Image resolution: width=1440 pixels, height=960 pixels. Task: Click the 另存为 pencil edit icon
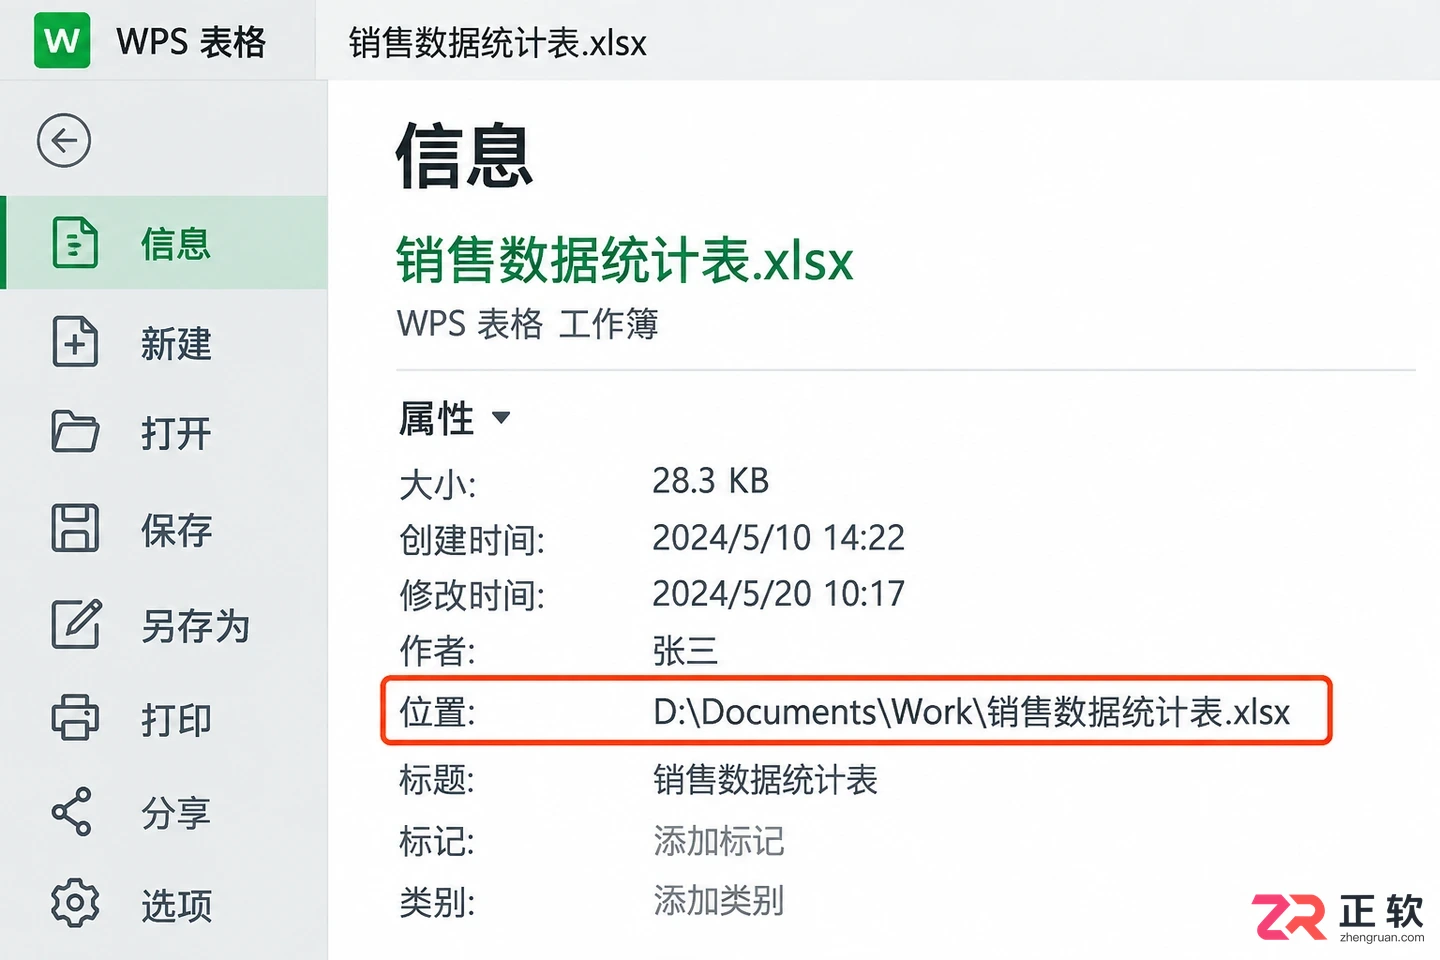76,624
